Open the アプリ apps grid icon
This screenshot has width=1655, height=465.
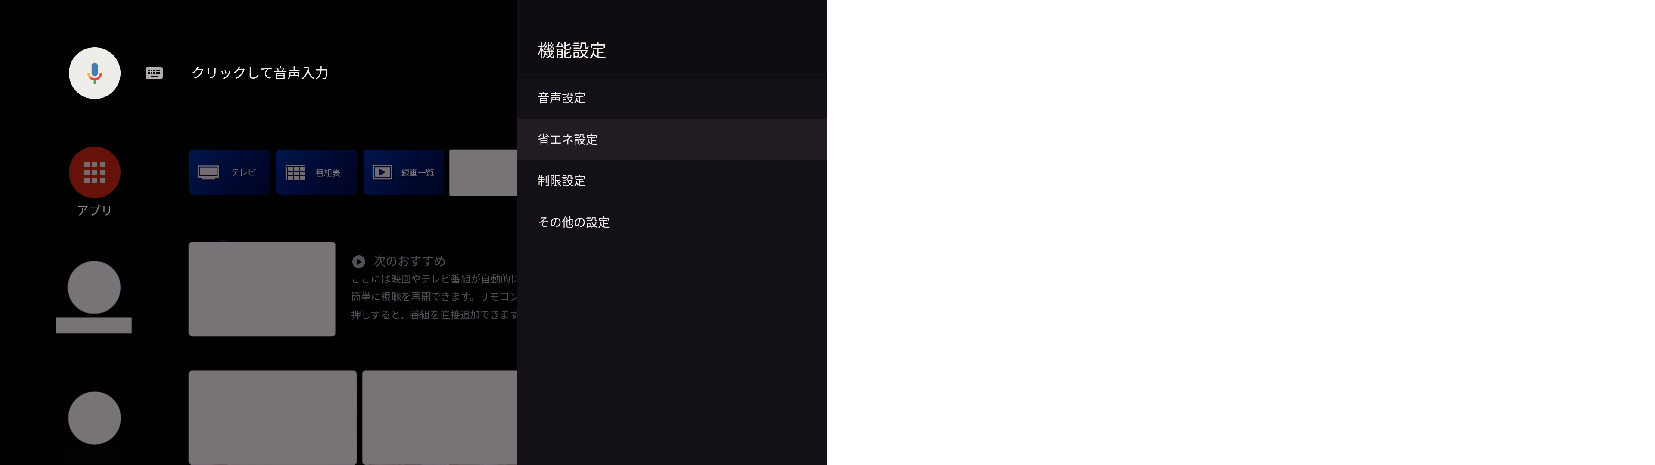(95, 173)
